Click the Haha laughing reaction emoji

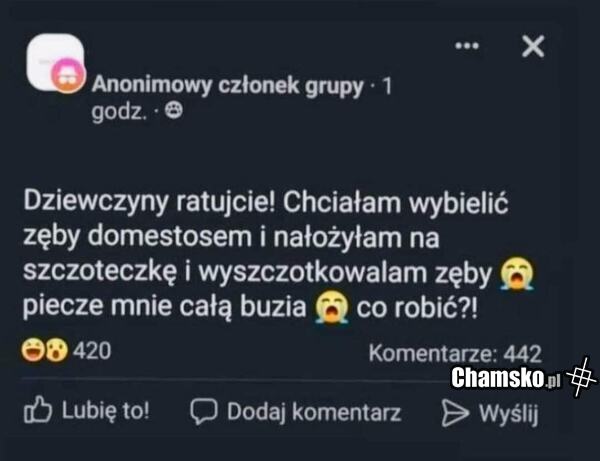coord(33,350)
